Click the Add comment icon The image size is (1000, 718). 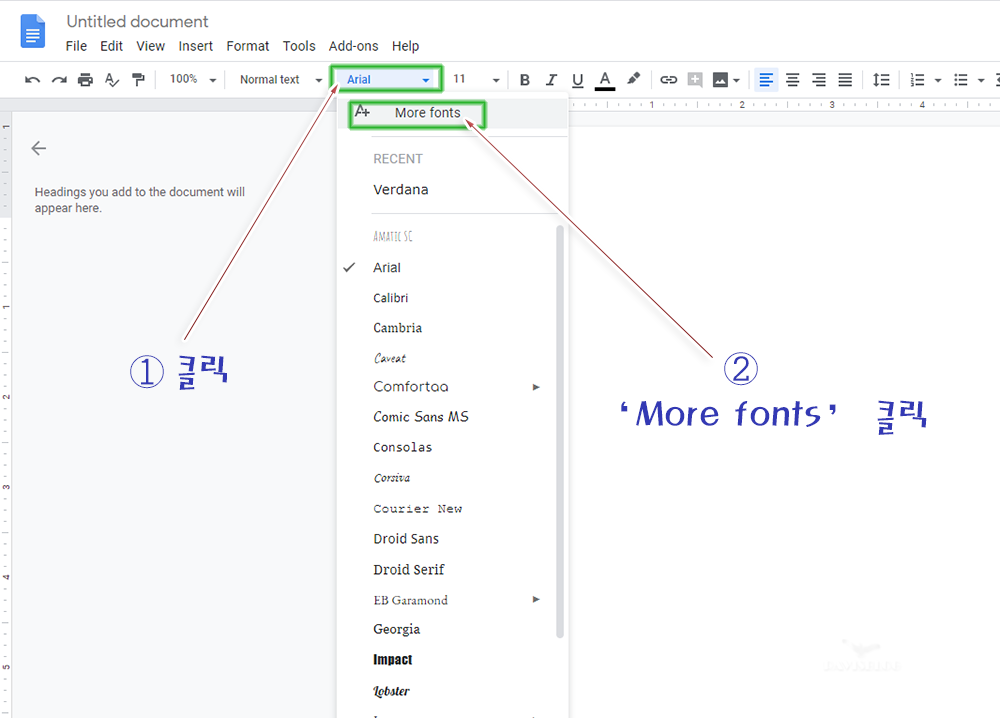[695, 80]
